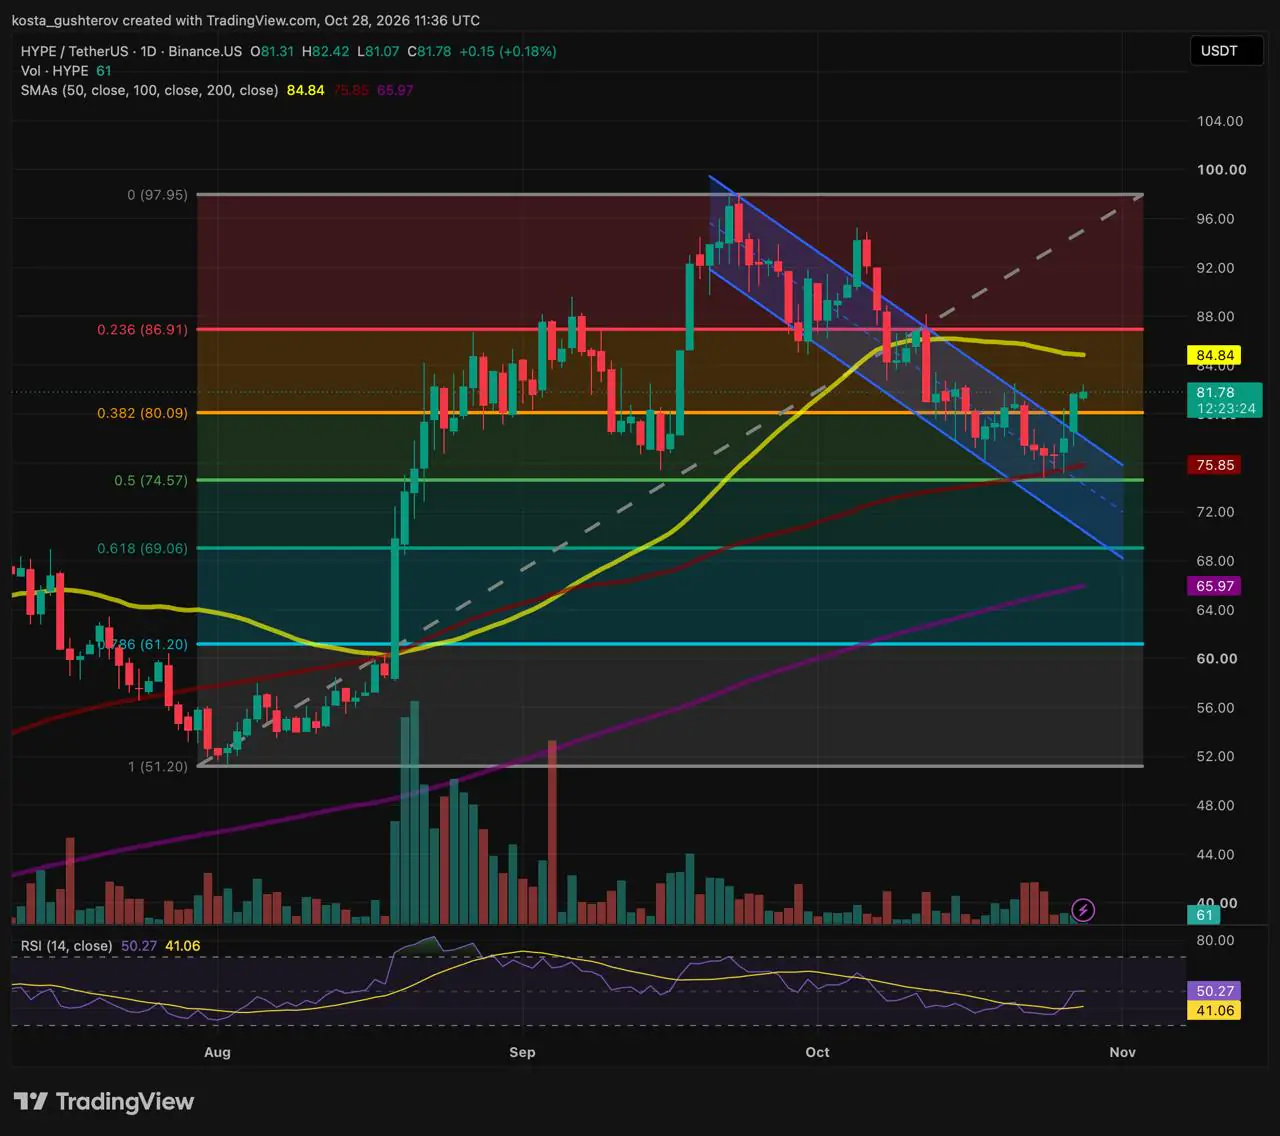This screenshot has width=1280, height=1136.
Task: Click the Vol HYPE indicator label
Action: [x=55, y=71]
